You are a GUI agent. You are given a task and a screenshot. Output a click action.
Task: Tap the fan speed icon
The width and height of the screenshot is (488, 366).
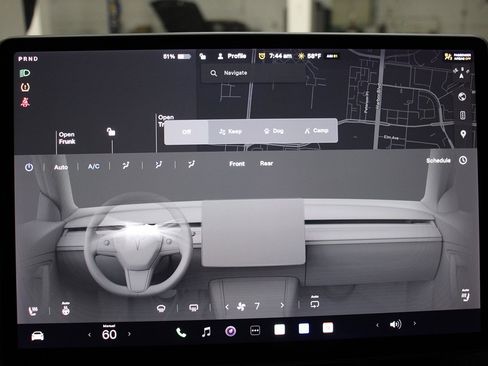pyautogui.click(x=241, y=306)
